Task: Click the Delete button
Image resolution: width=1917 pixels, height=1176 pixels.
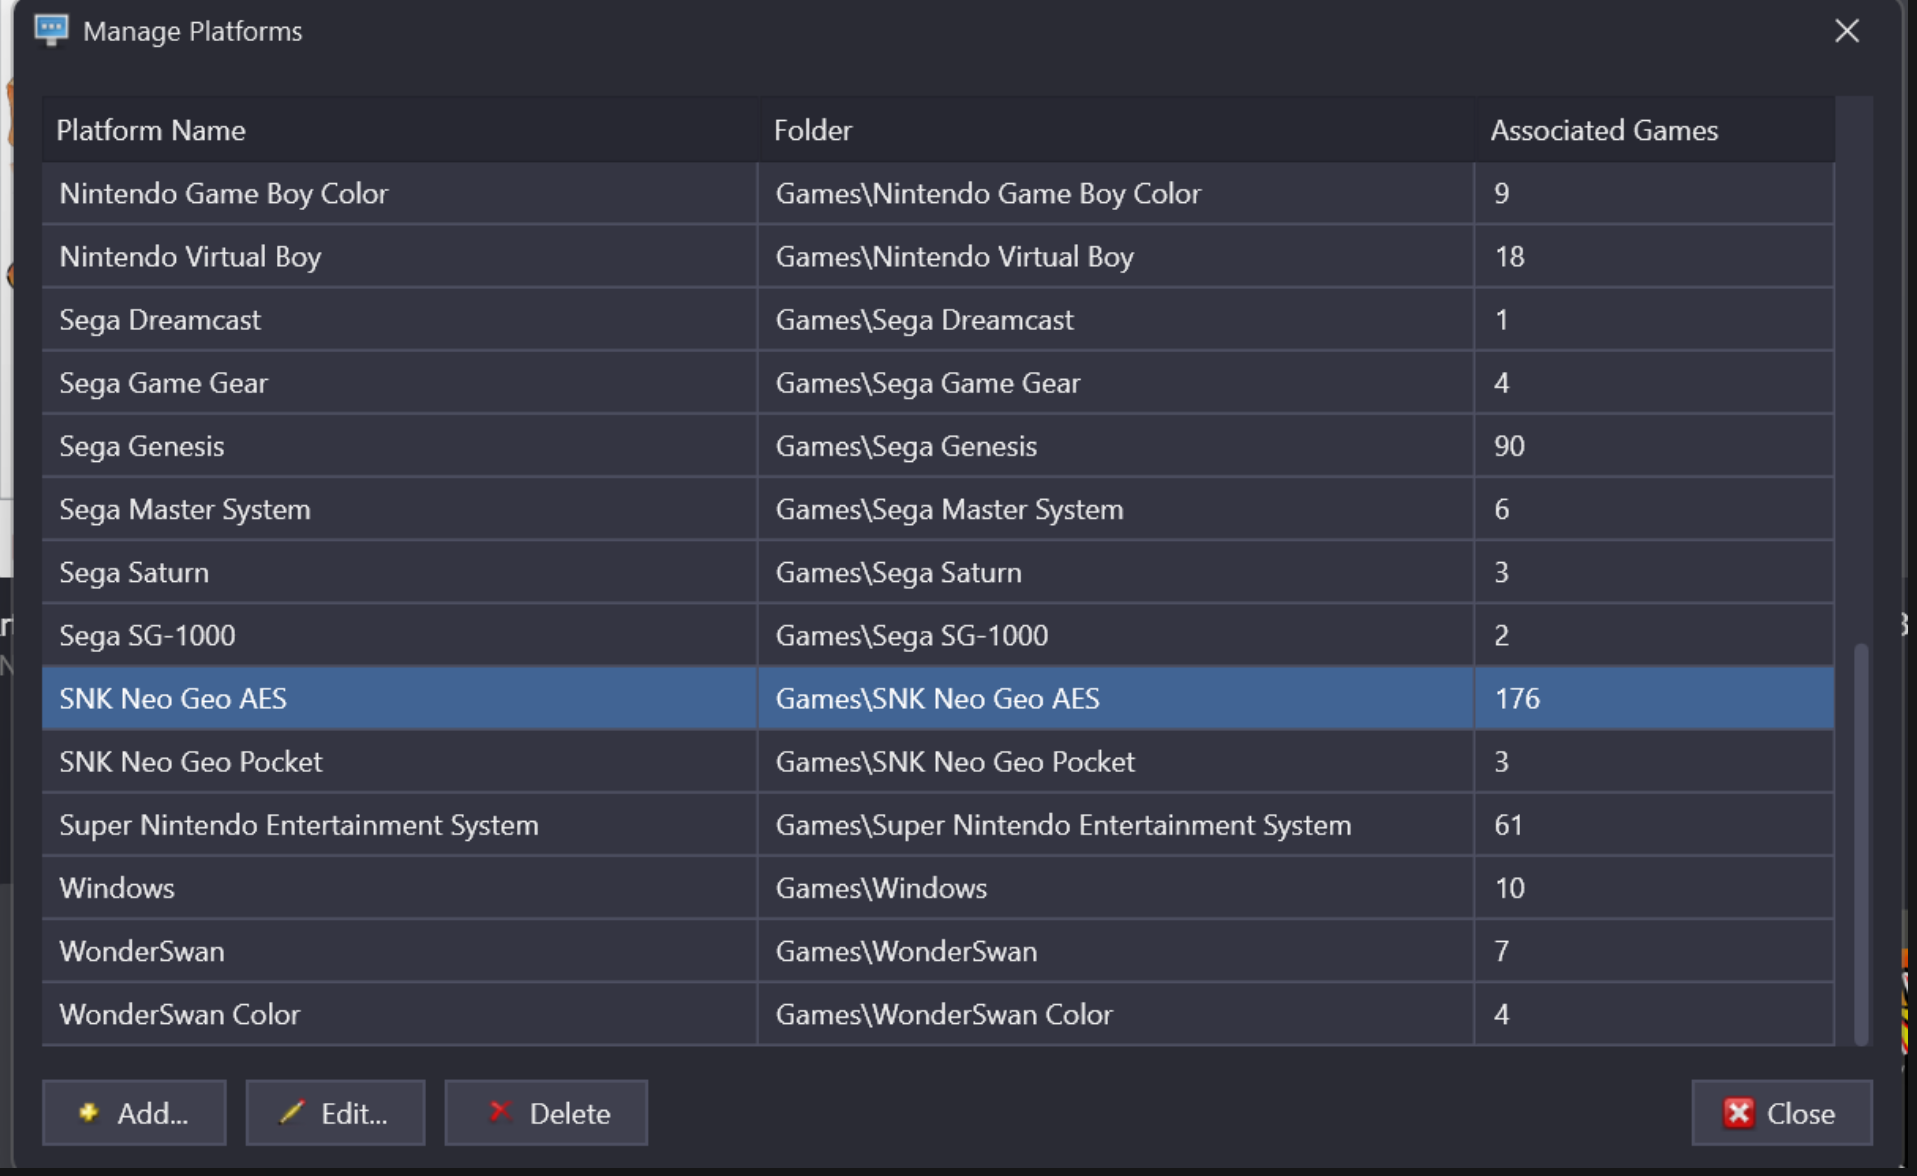Action: 546,1112
